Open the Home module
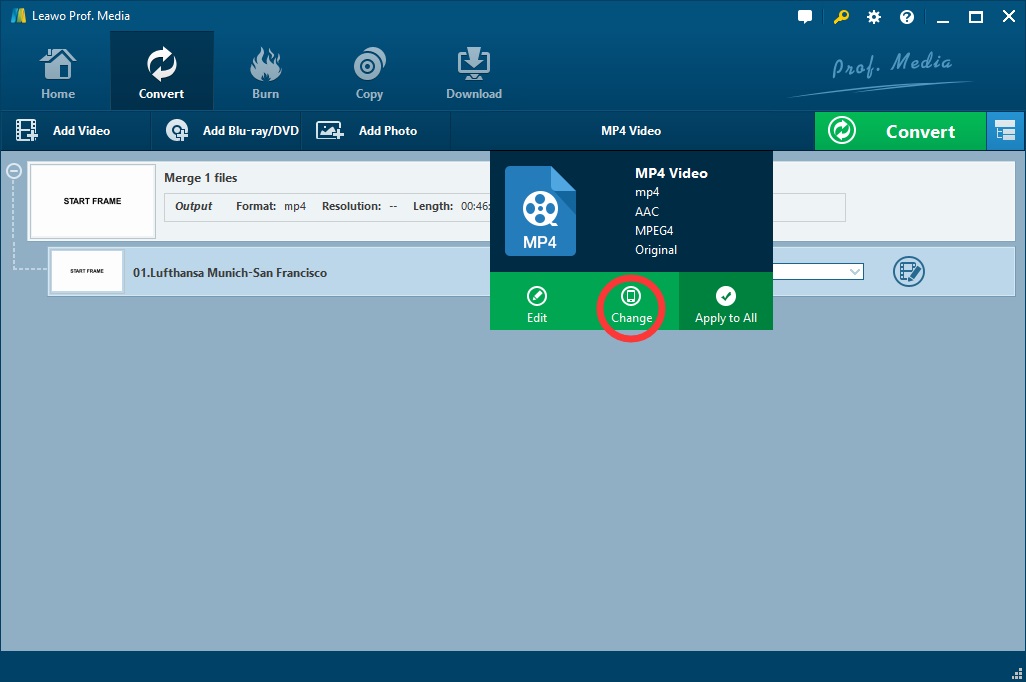This screenshot has width=1026, height=682. point(58,73)
